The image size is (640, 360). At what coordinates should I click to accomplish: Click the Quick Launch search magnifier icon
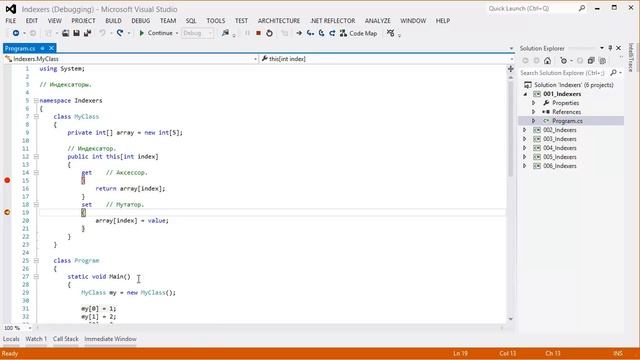[582, 8]
